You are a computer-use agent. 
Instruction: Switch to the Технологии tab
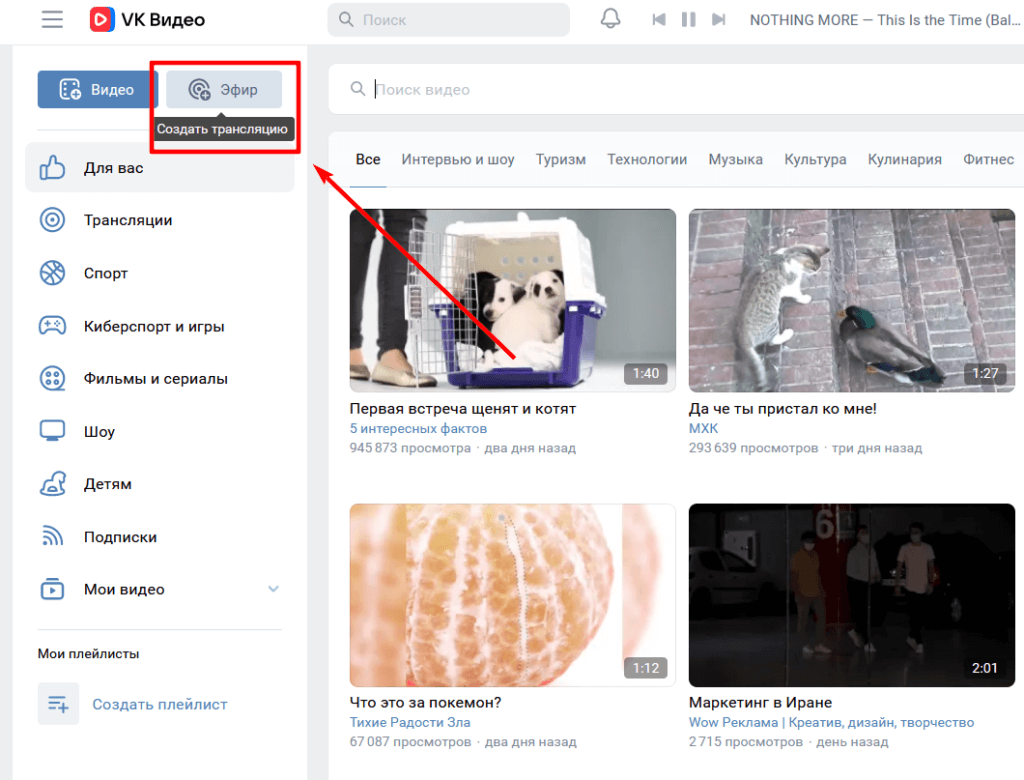pyautogui.click(x=647, y=159)
